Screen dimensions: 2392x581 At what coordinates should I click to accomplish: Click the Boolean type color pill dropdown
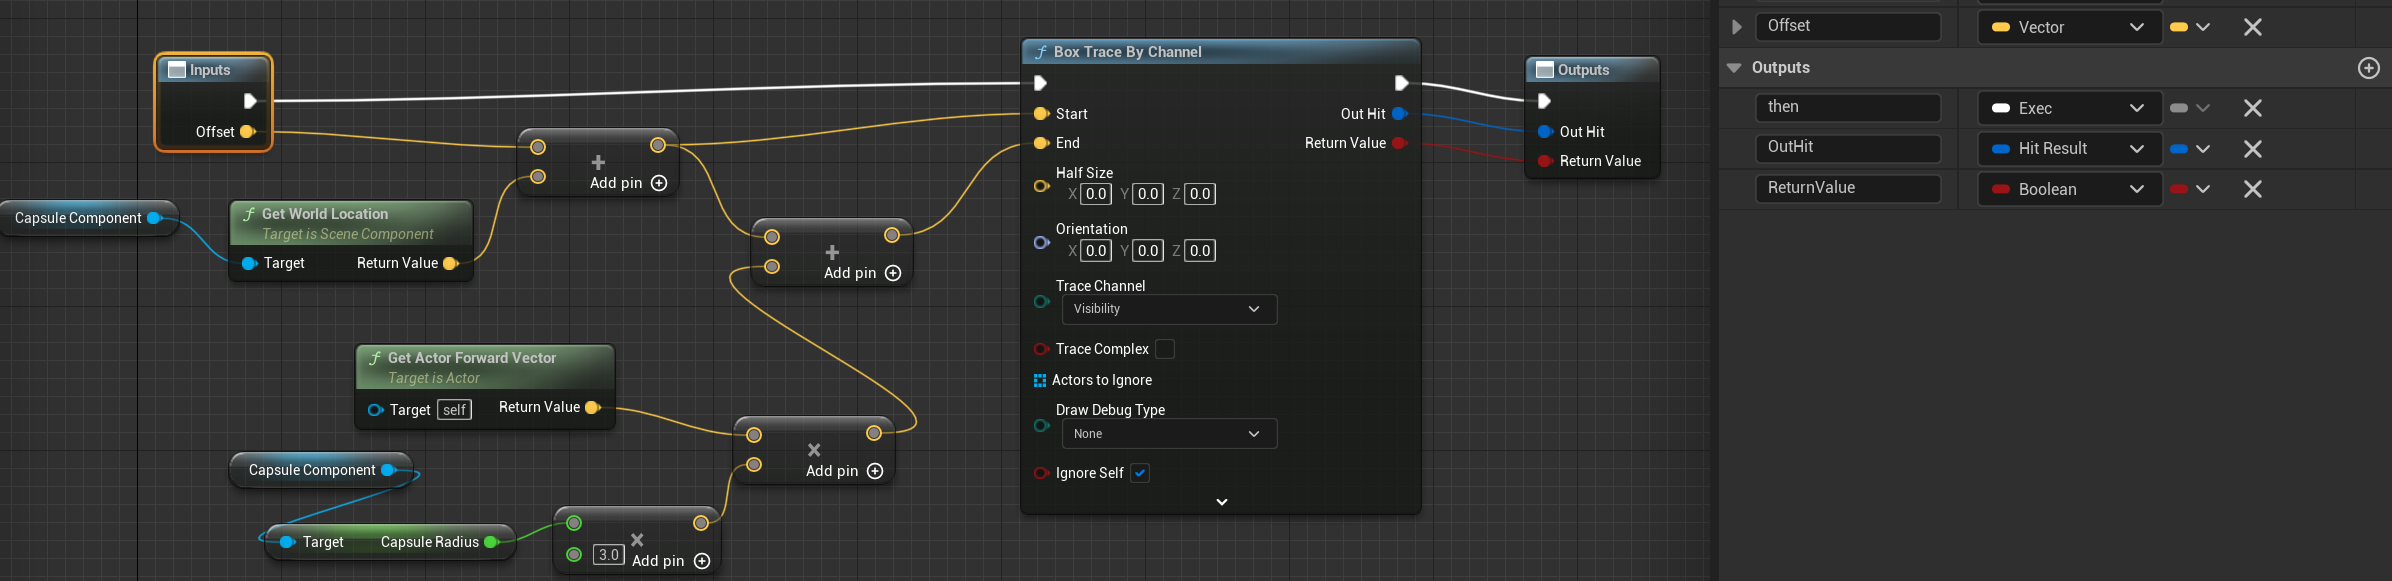coord(2189,189)
